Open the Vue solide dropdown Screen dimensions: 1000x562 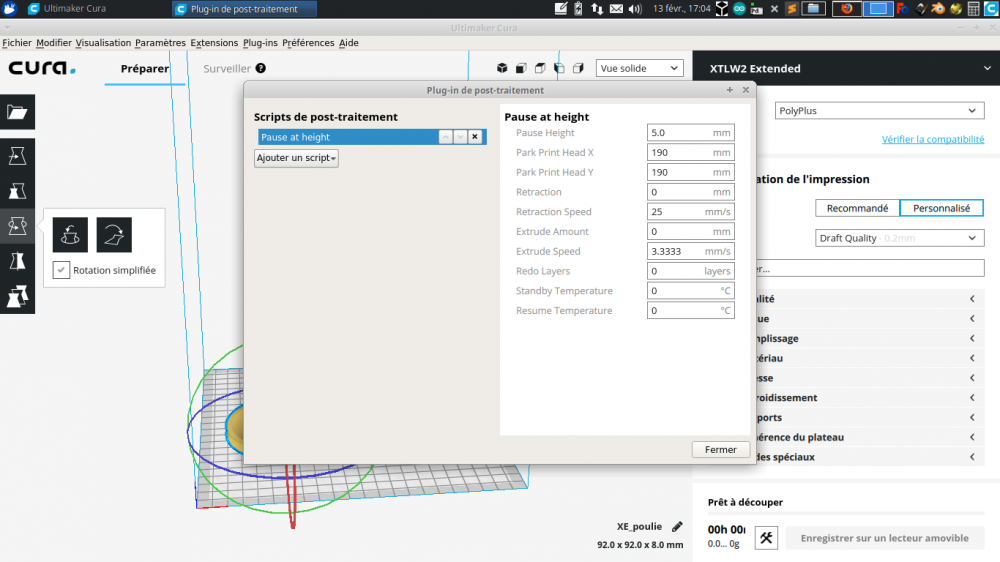click(x=640, y=68)
